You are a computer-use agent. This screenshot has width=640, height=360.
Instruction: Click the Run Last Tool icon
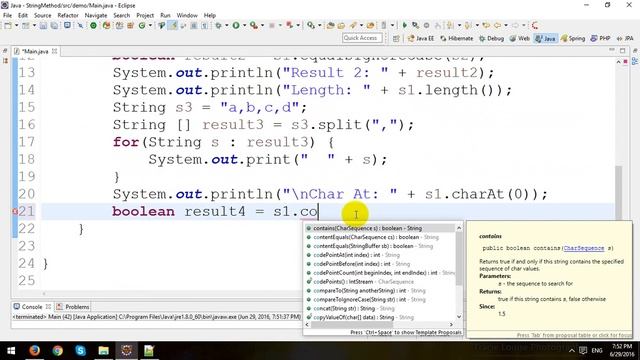[x=254, y=25]
